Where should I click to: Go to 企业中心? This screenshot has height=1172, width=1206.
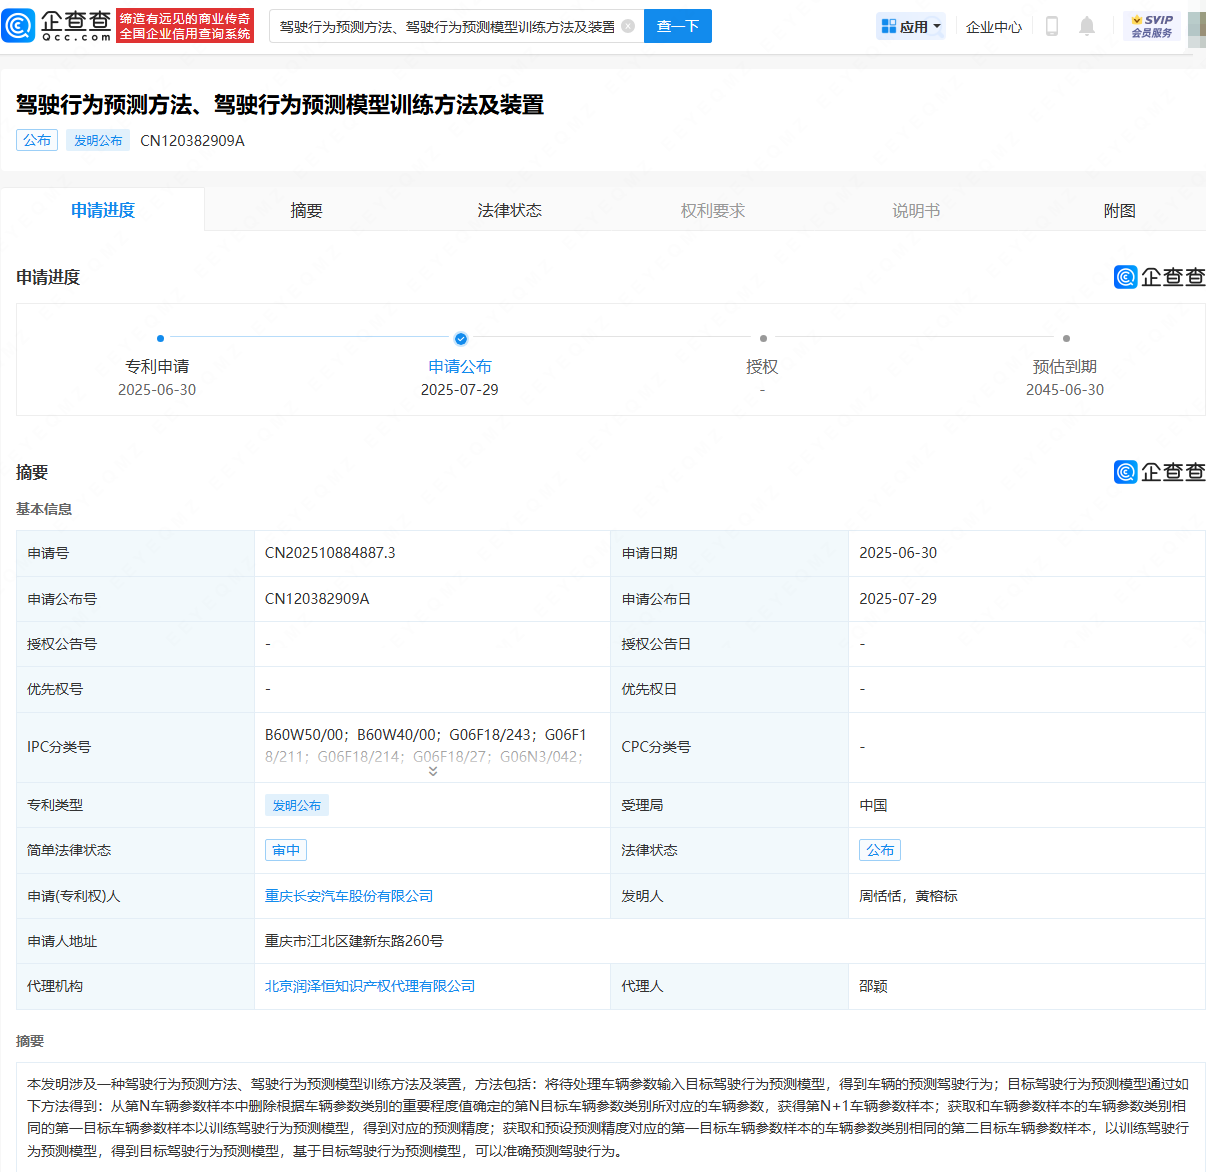pyautogui.click(x=994, y=27)
